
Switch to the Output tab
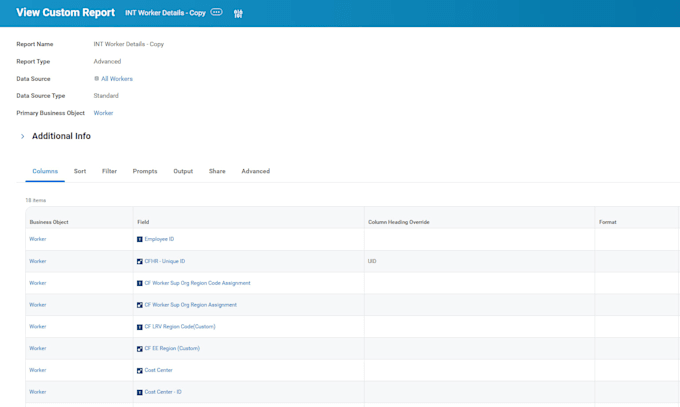point(183,171)
